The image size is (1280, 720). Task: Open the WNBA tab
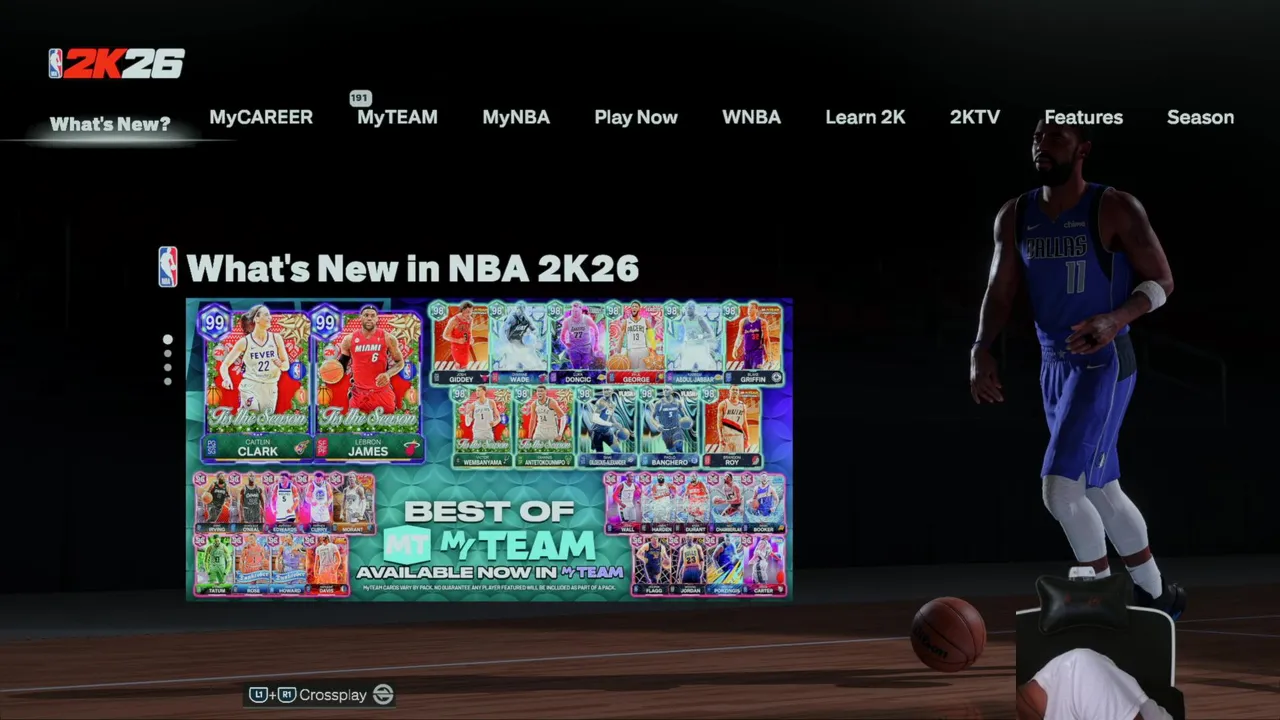751,117
